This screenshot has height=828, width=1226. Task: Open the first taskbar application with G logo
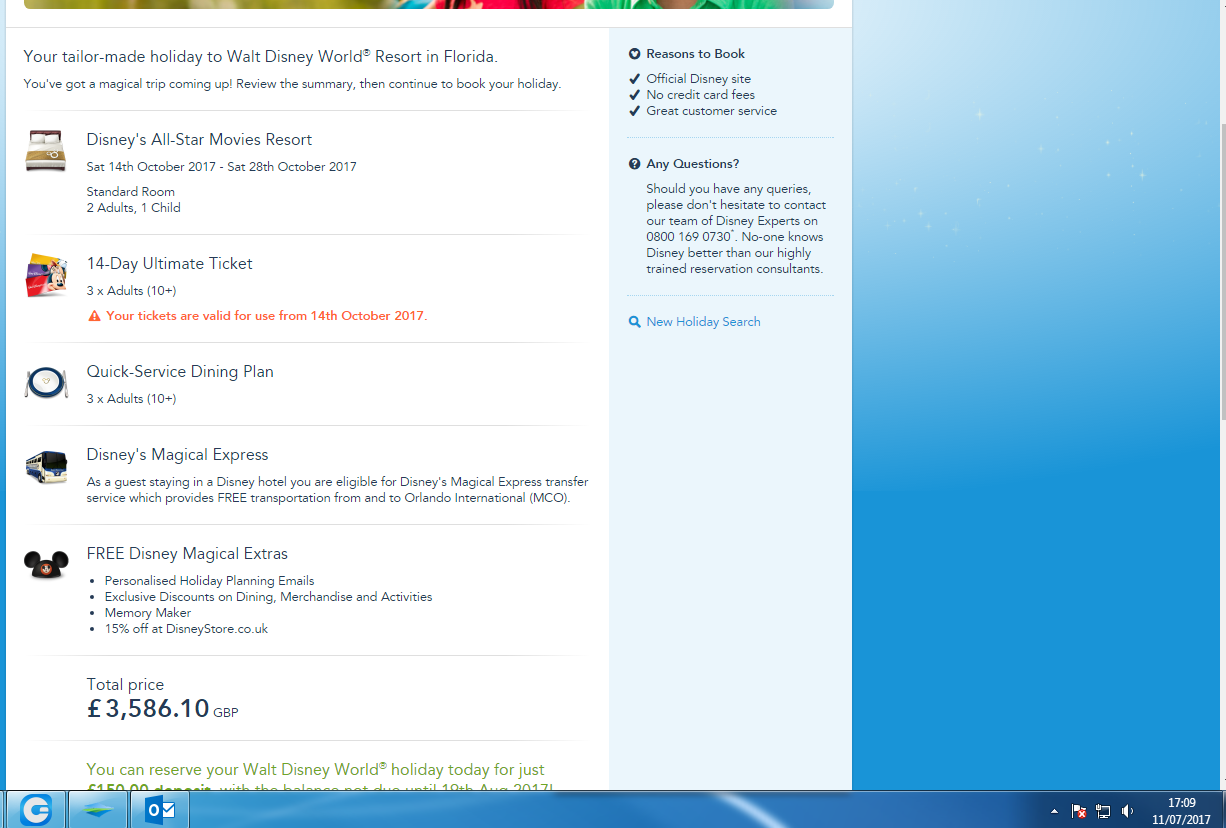(36, 810)
